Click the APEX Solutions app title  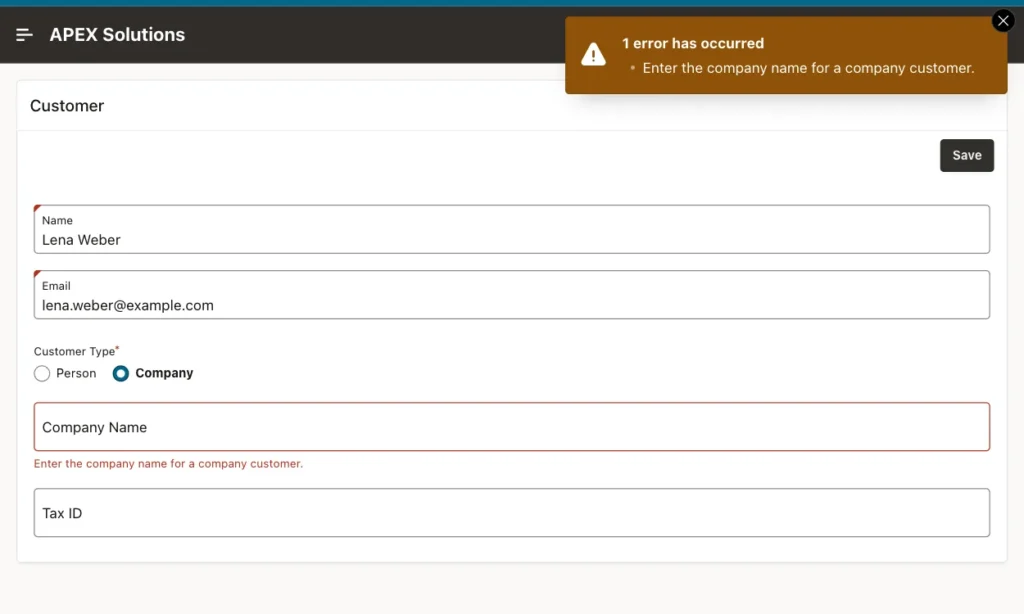tap(117, 35)
